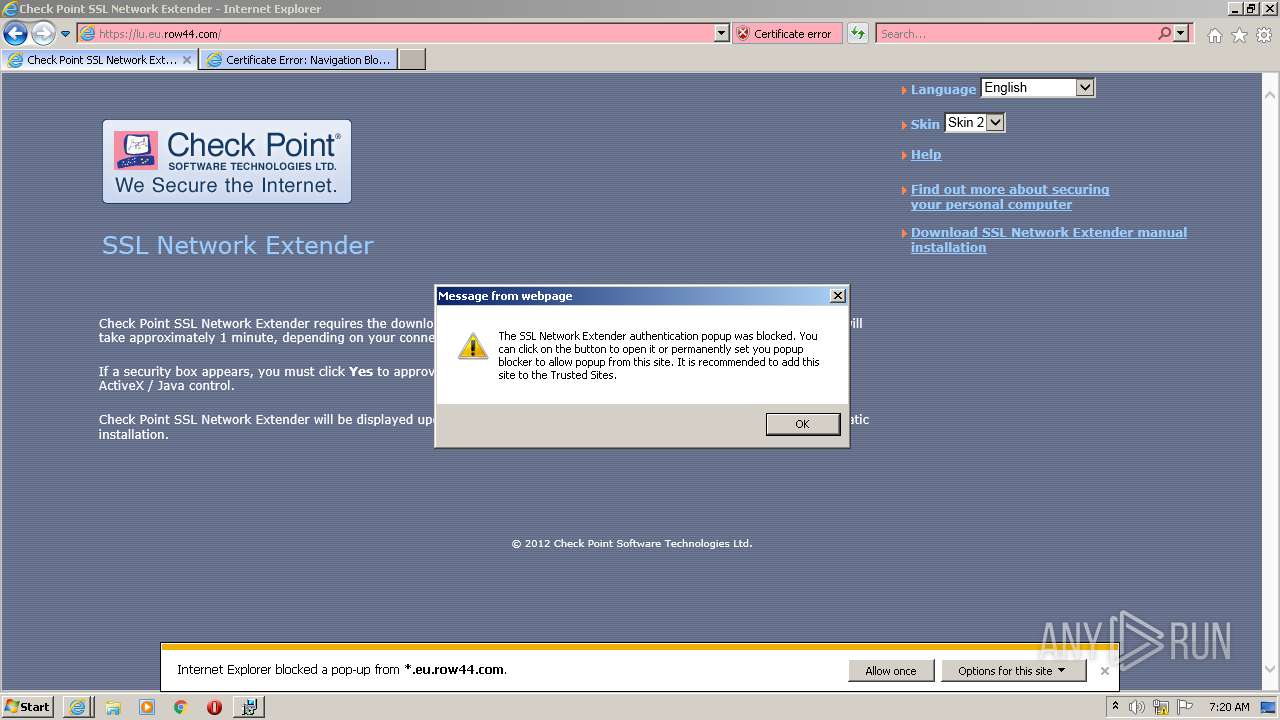Open the installer taskbar icon
The height and width of the screenshot is (720, 1280).
pos(249,707)
